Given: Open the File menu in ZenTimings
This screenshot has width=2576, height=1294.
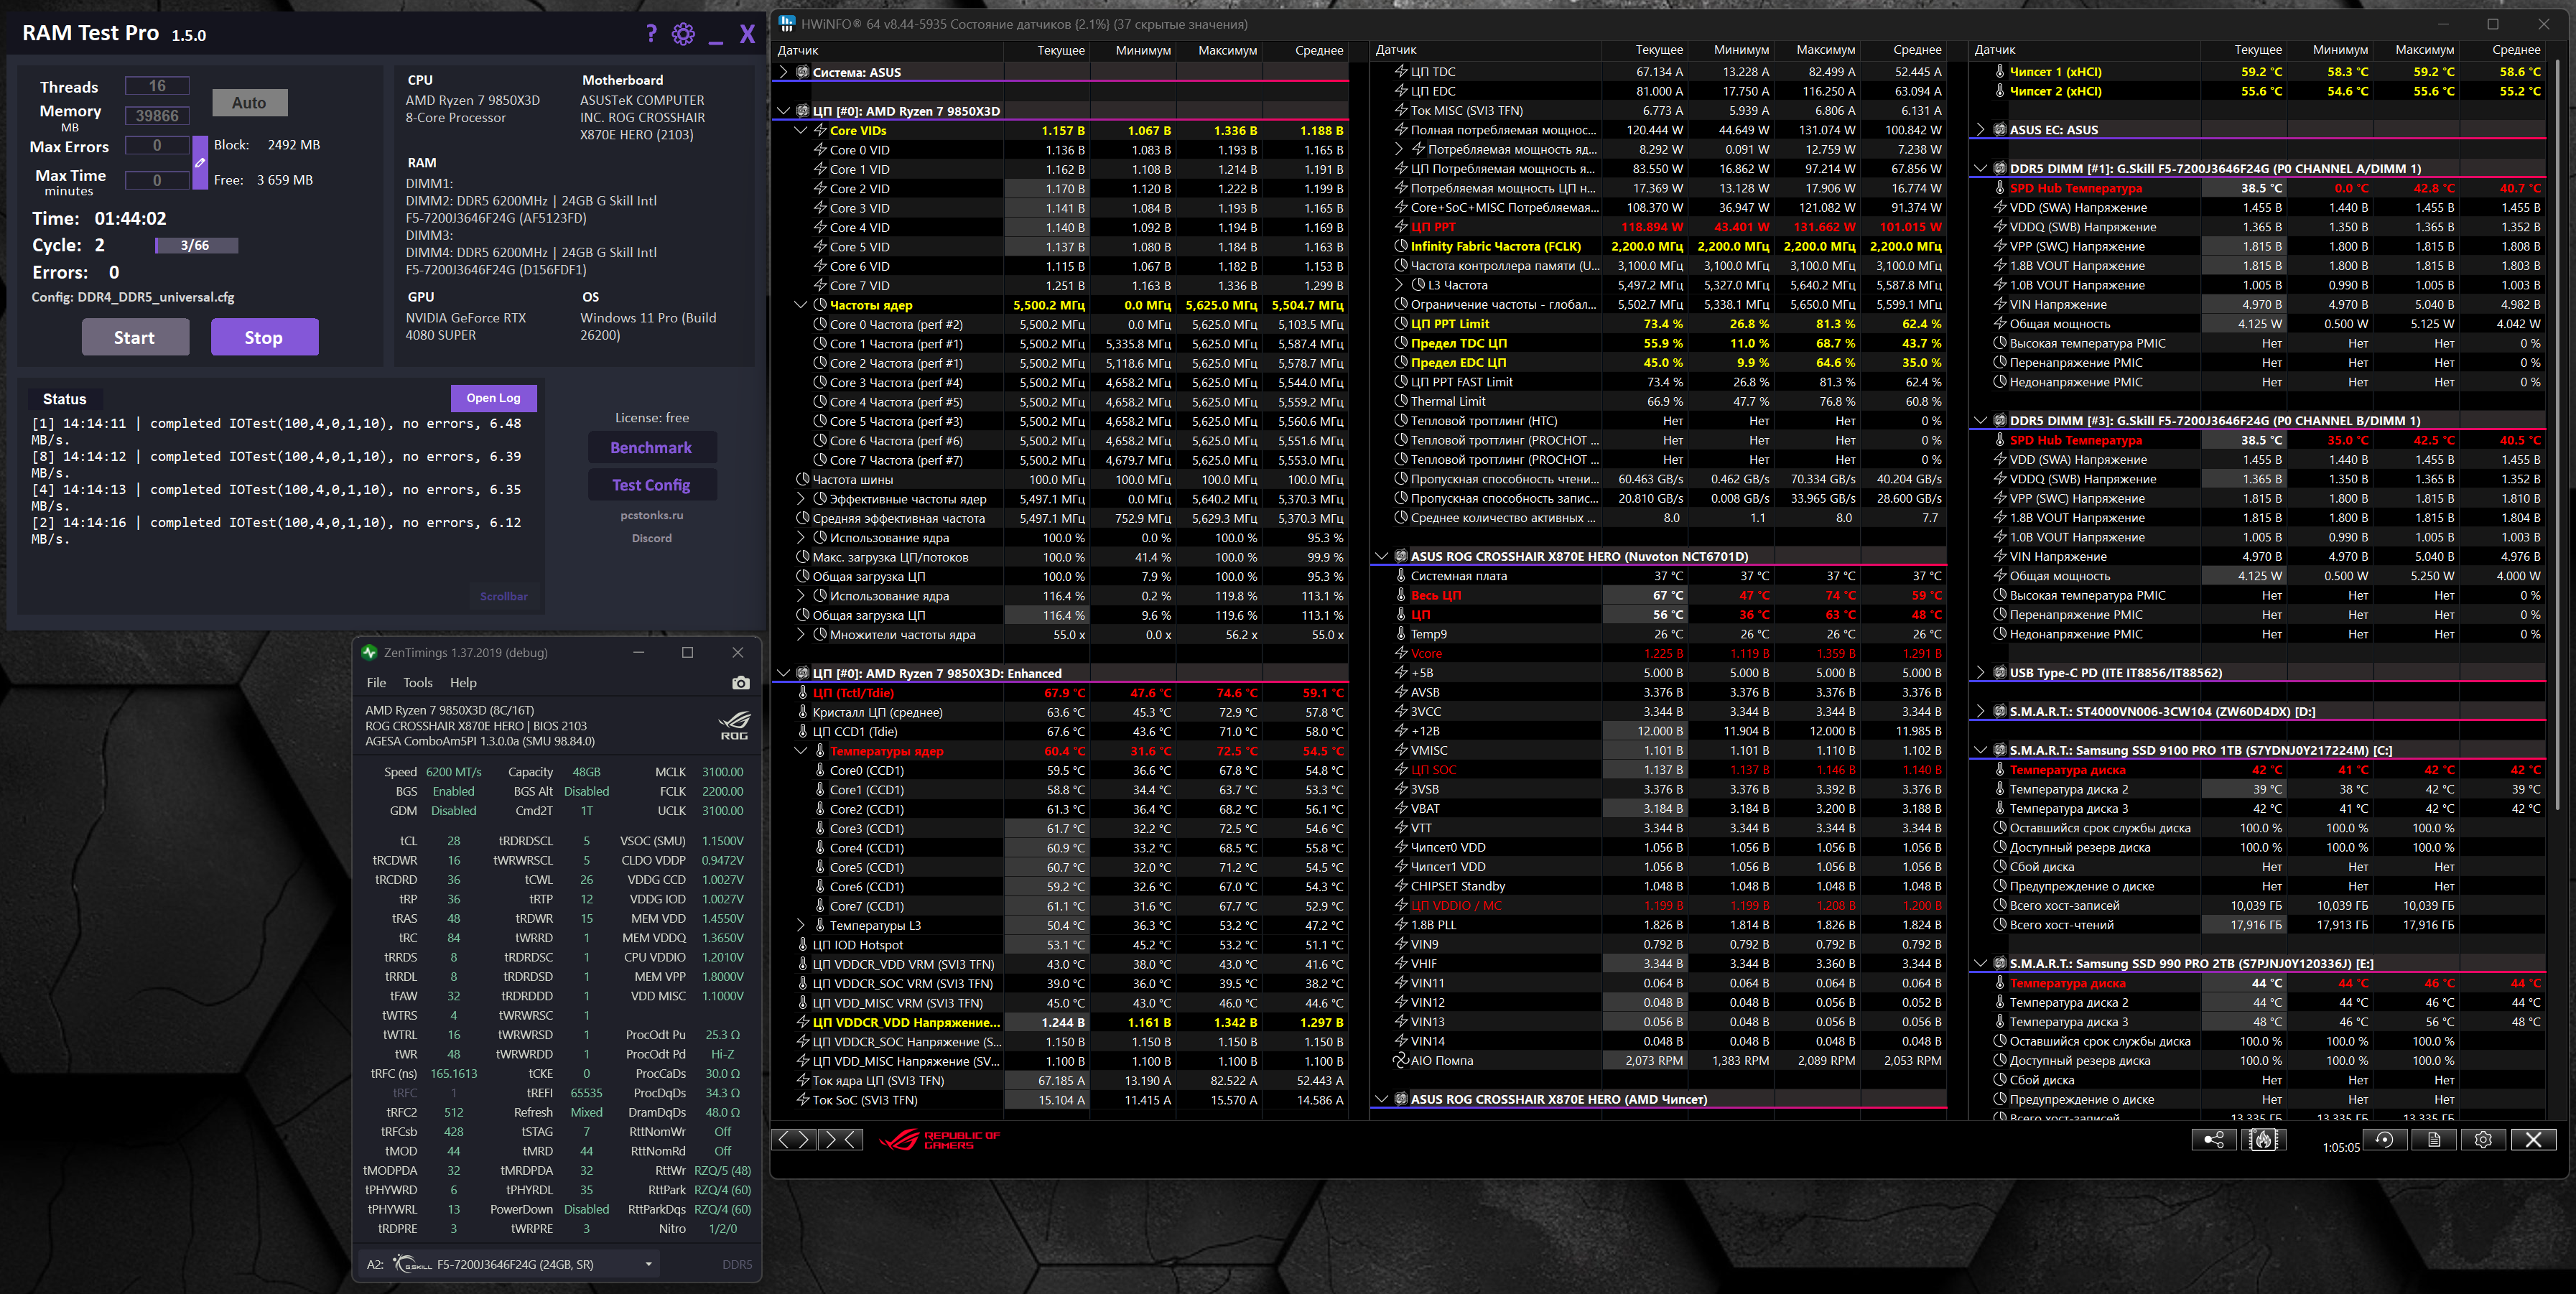Looking at the screenshot, I should (376, 683).
